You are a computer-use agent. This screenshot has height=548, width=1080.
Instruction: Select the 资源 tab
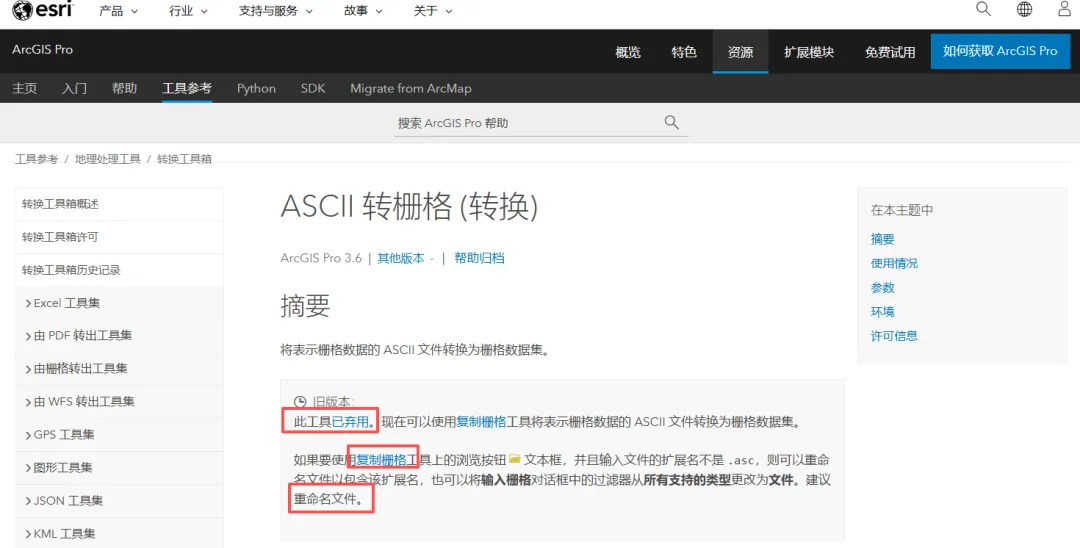click(x=740, y=52)
